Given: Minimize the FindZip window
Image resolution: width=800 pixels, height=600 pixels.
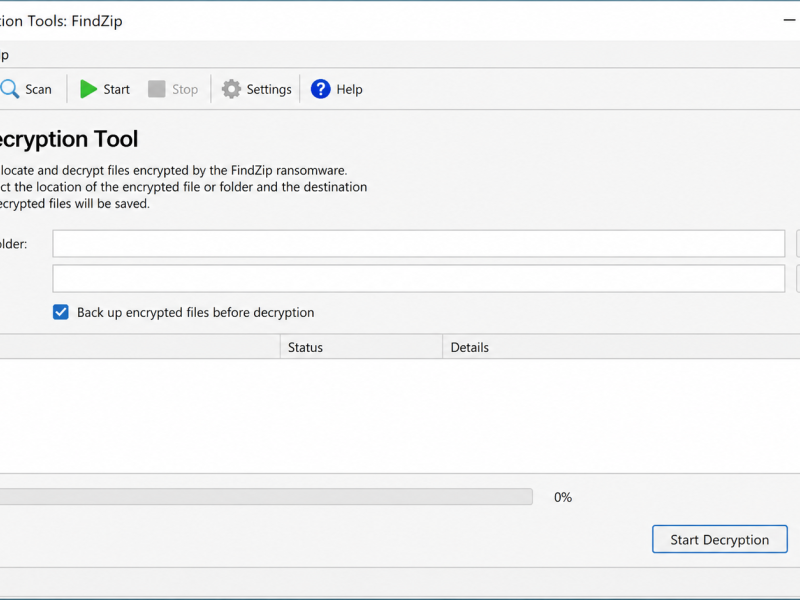Looking at the screenshot, I should point(789,20).
